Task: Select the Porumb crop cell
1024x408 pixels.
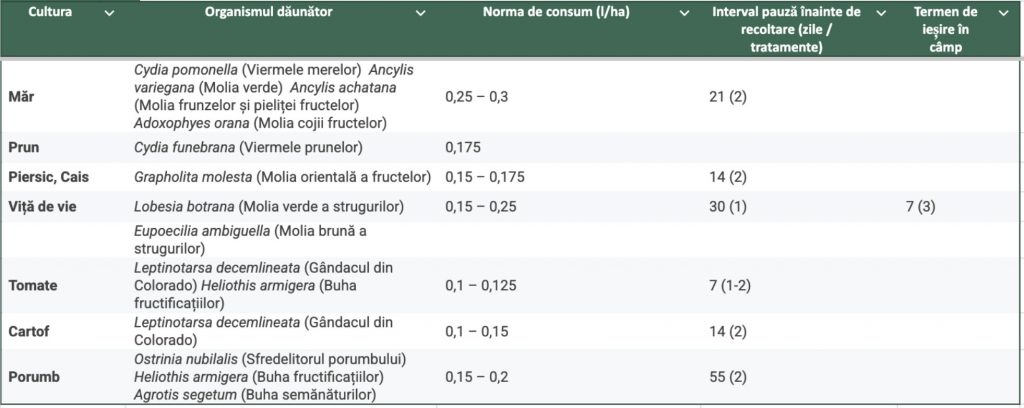Action: click(32, 377)
